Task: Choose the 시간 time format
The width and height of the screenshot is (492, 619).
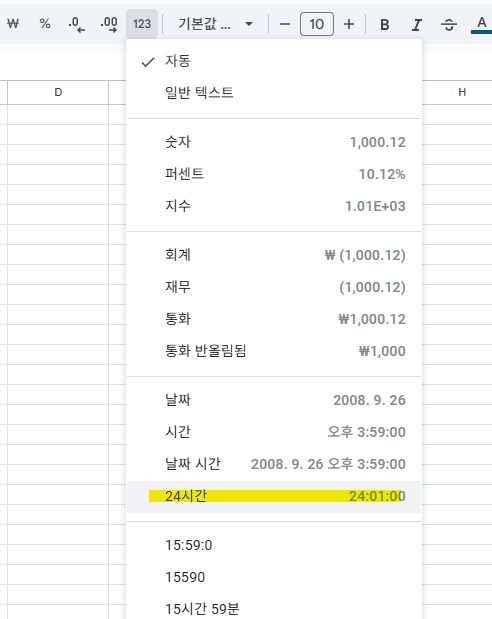Action: [x=274, y=432]
